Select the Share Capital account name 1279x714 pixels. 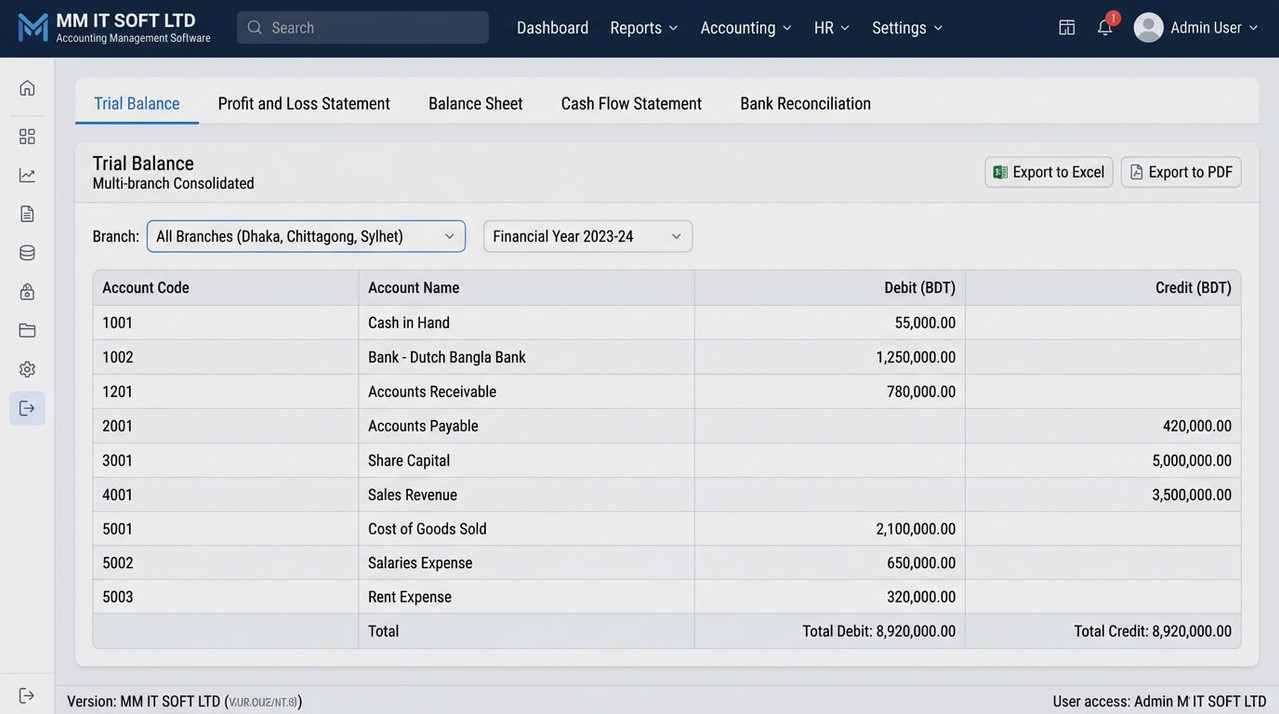coord(409,461)
